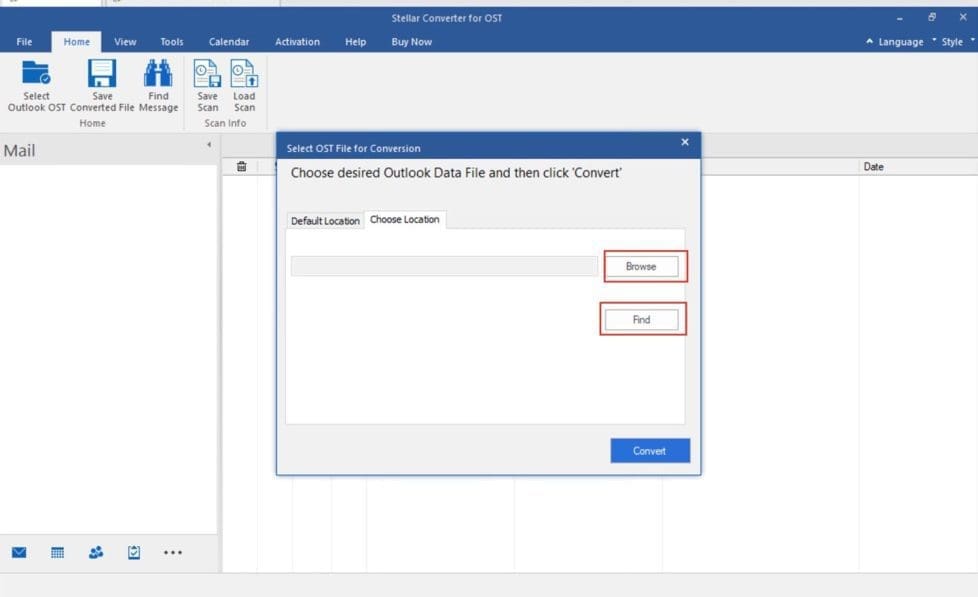
Task: Show more navigation options ellipsis
Action: click(173, 552)
